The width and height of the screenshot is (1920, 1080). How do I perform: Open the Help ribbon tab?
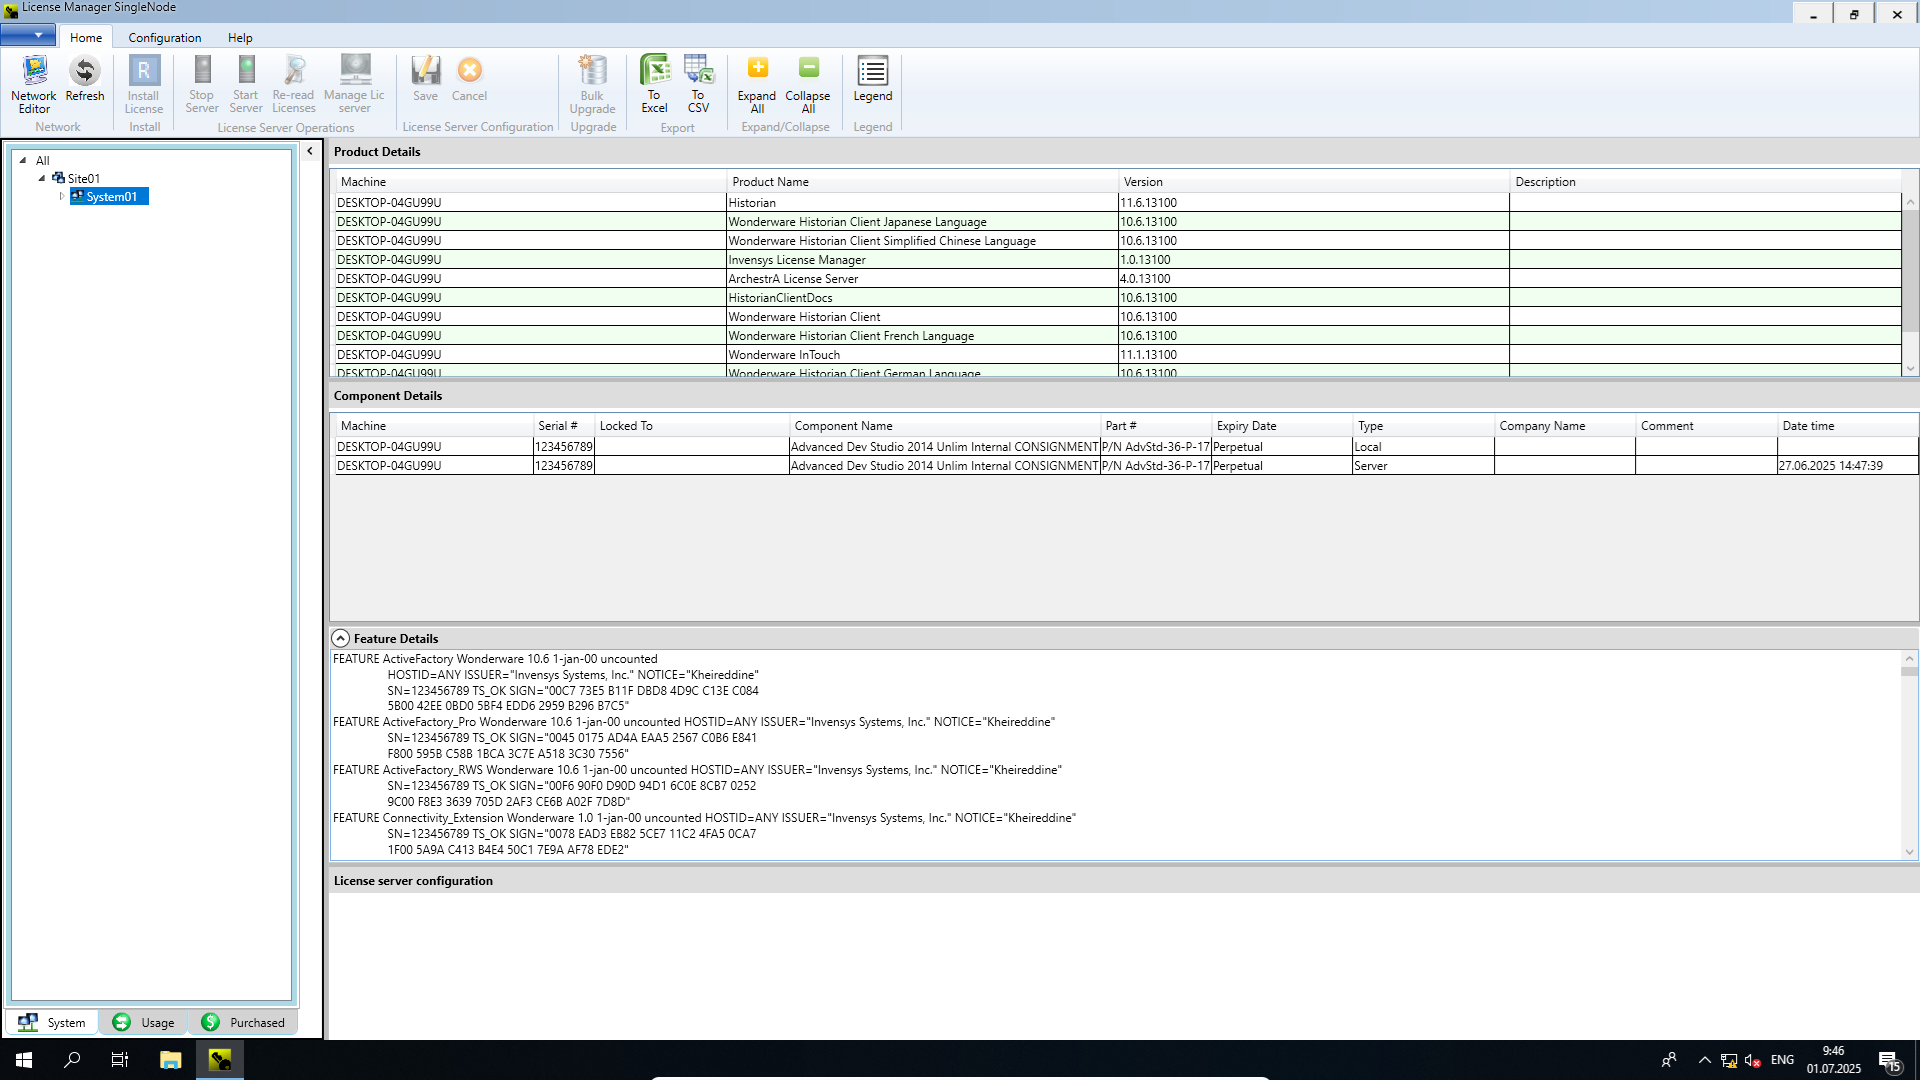click(240, 37)
